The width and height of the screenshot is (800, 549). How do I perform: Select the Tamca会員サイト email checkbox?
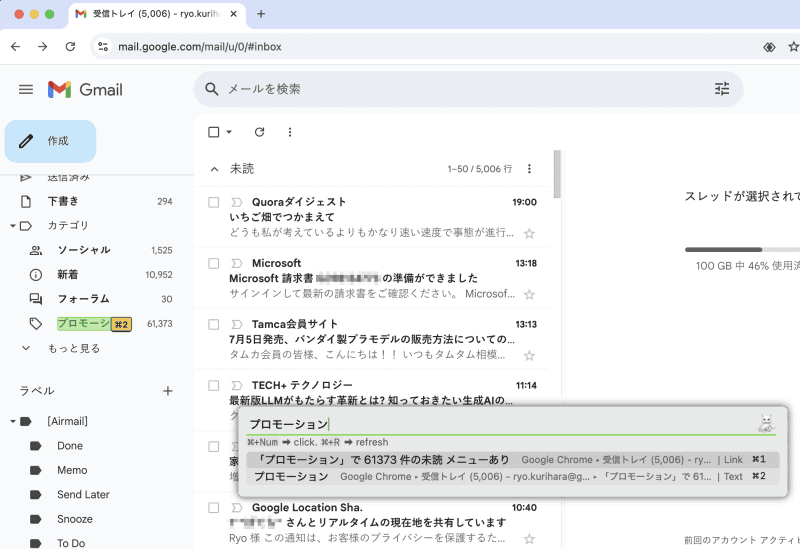(214, 325)
